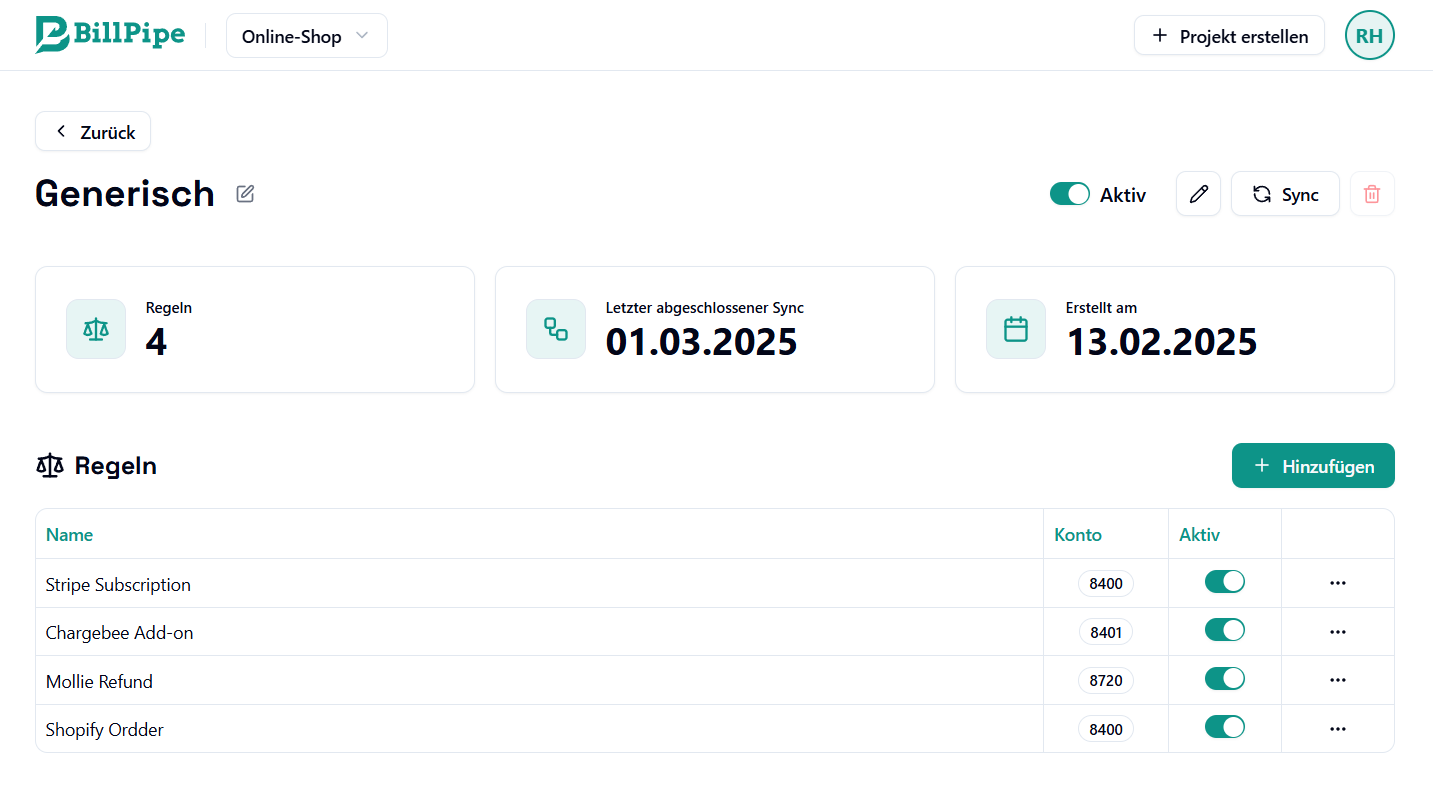Click the BillPipe logo

click(110, 35)
